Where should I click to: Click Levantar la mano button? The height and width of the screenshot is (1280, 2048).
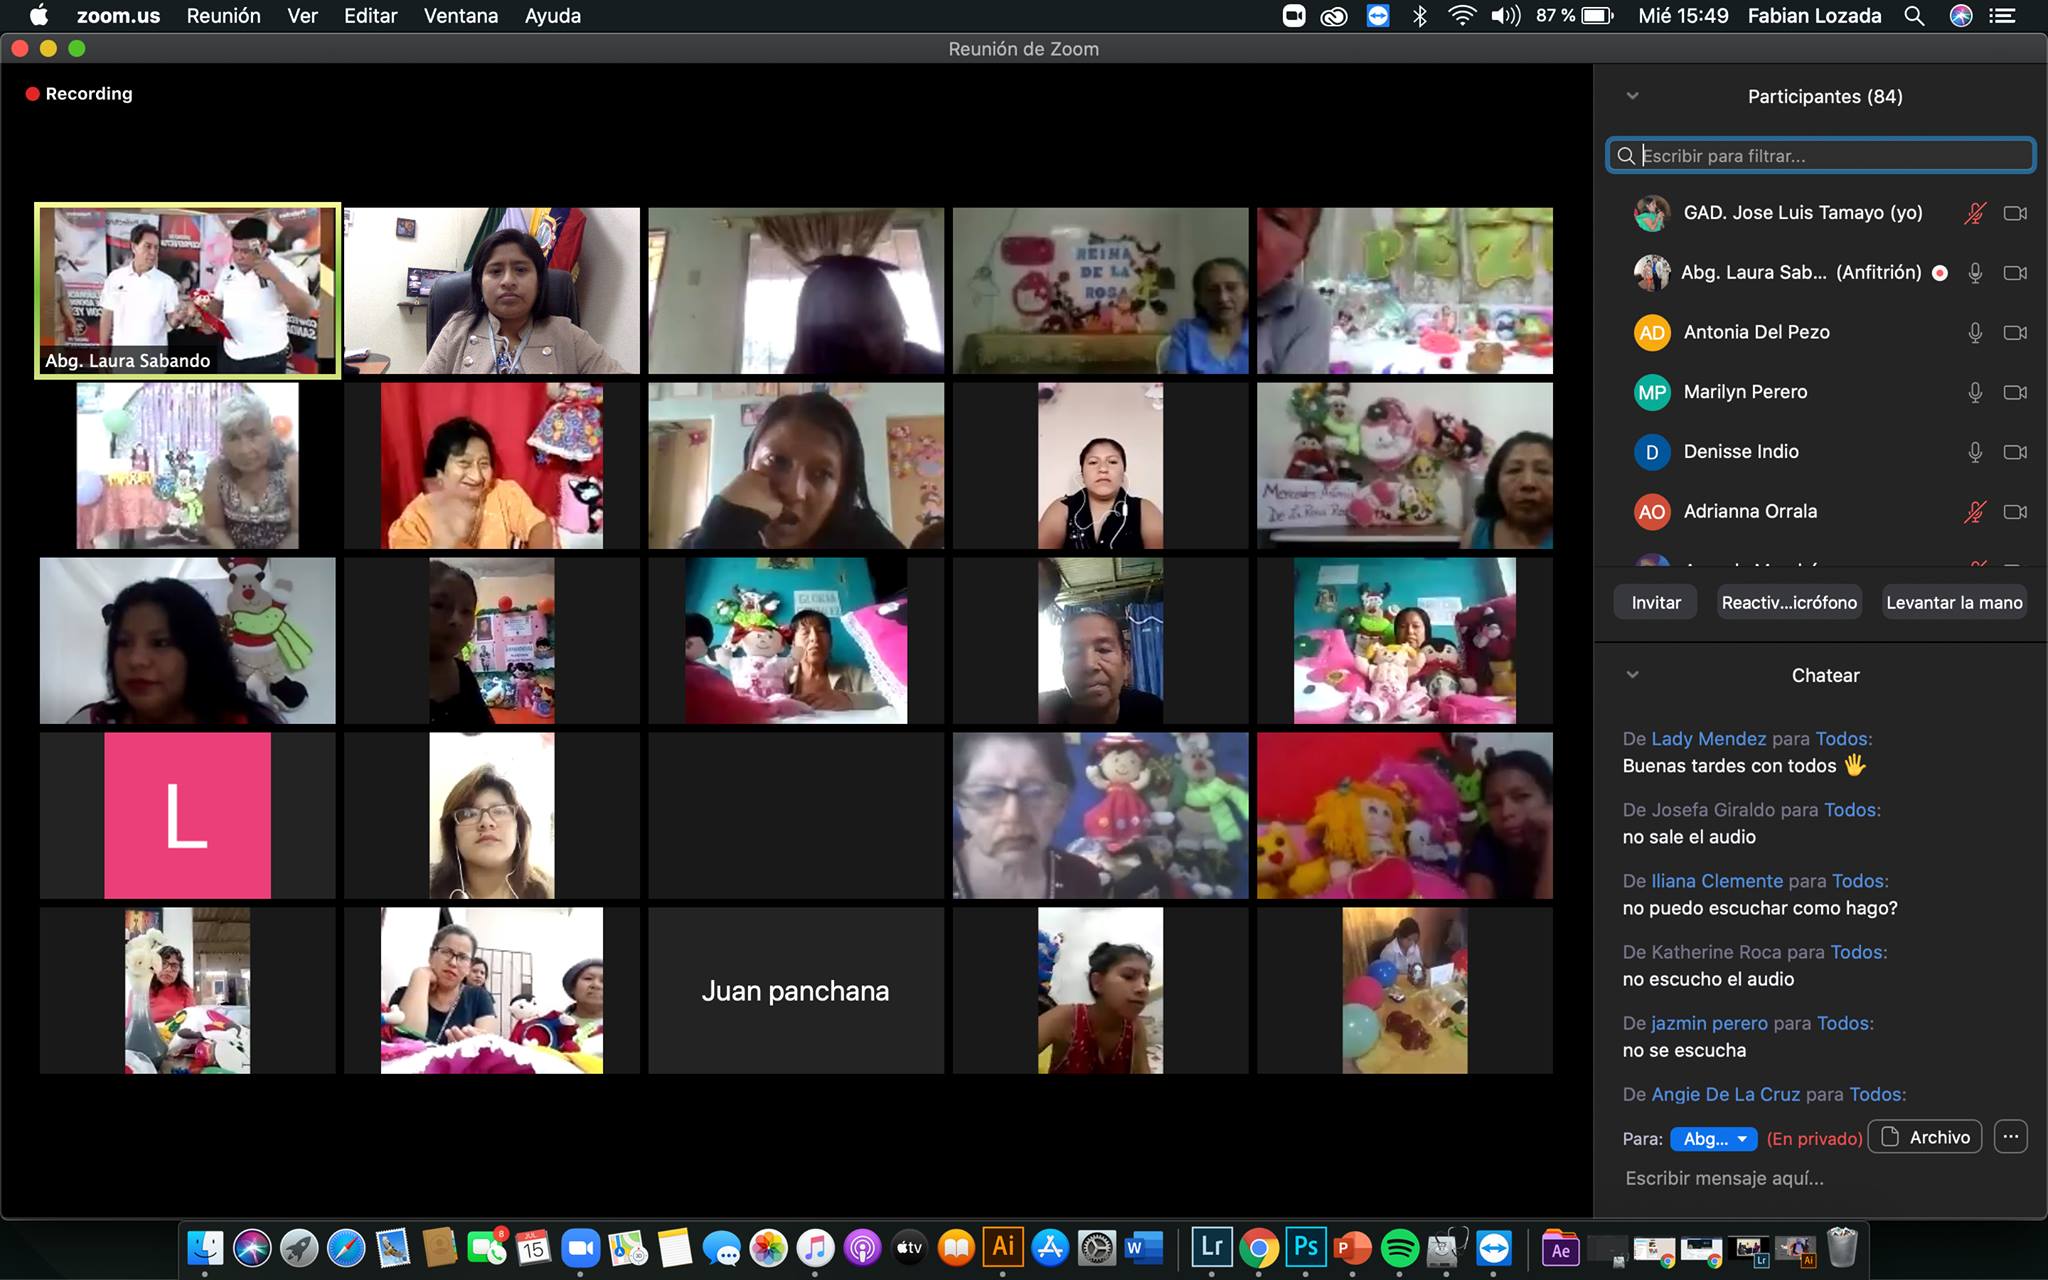1954,603
